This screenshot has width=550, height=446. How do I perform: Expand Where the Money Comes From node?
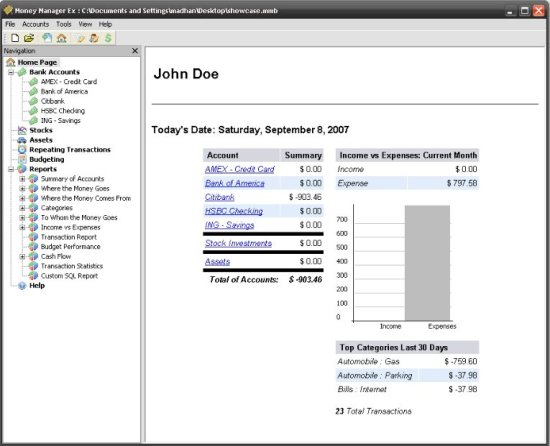pos(22,198)
